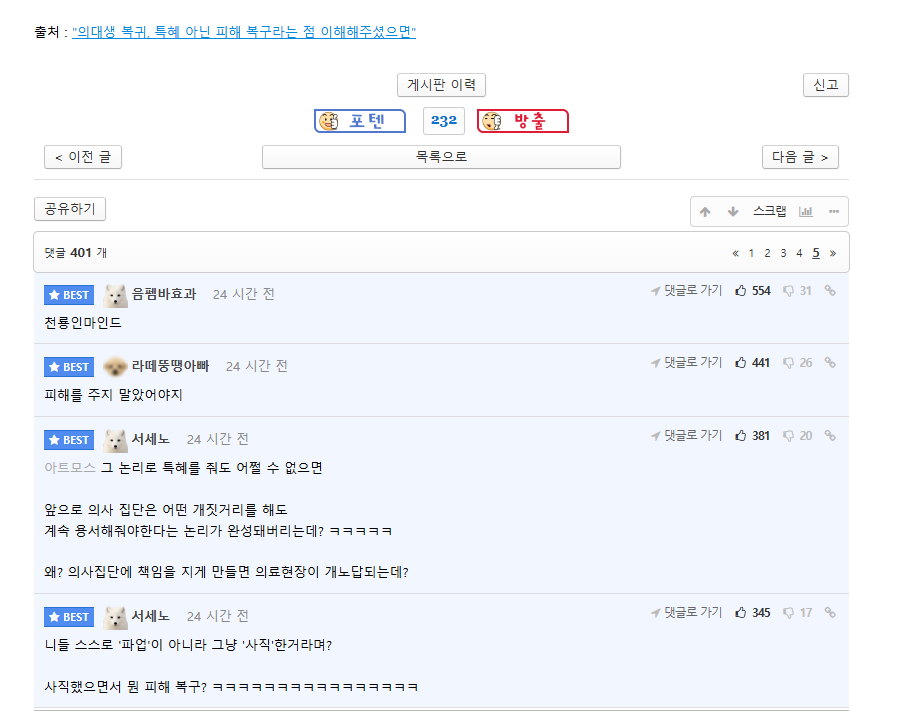Click the 포텐 upvote button
This screenshot has width=907, height=712.
click(x=360, y=121)
